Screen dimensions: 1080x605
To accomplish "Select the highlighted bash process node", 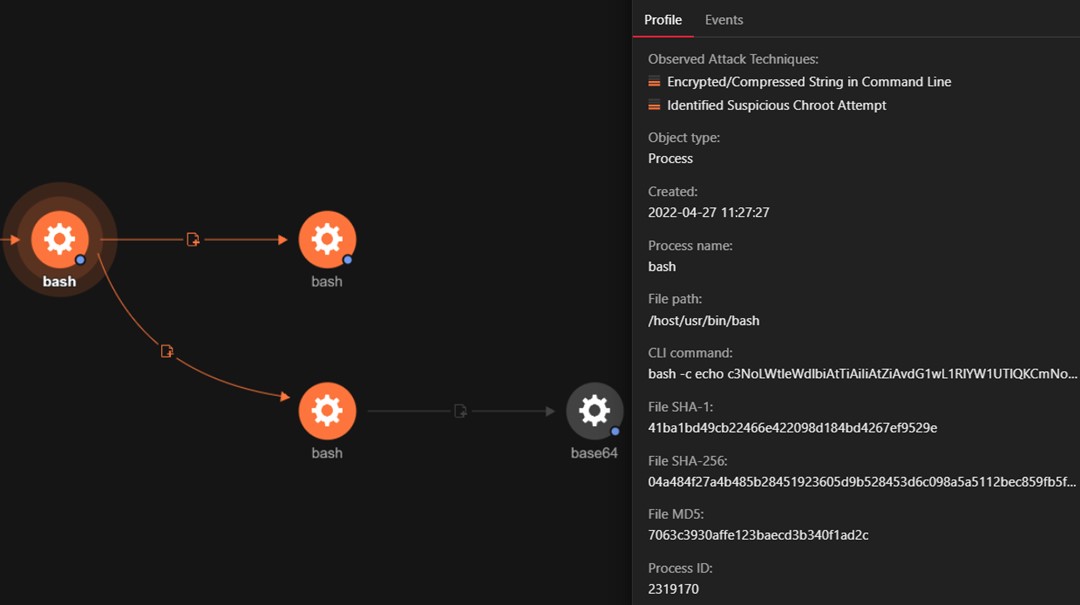I will 60,240.
